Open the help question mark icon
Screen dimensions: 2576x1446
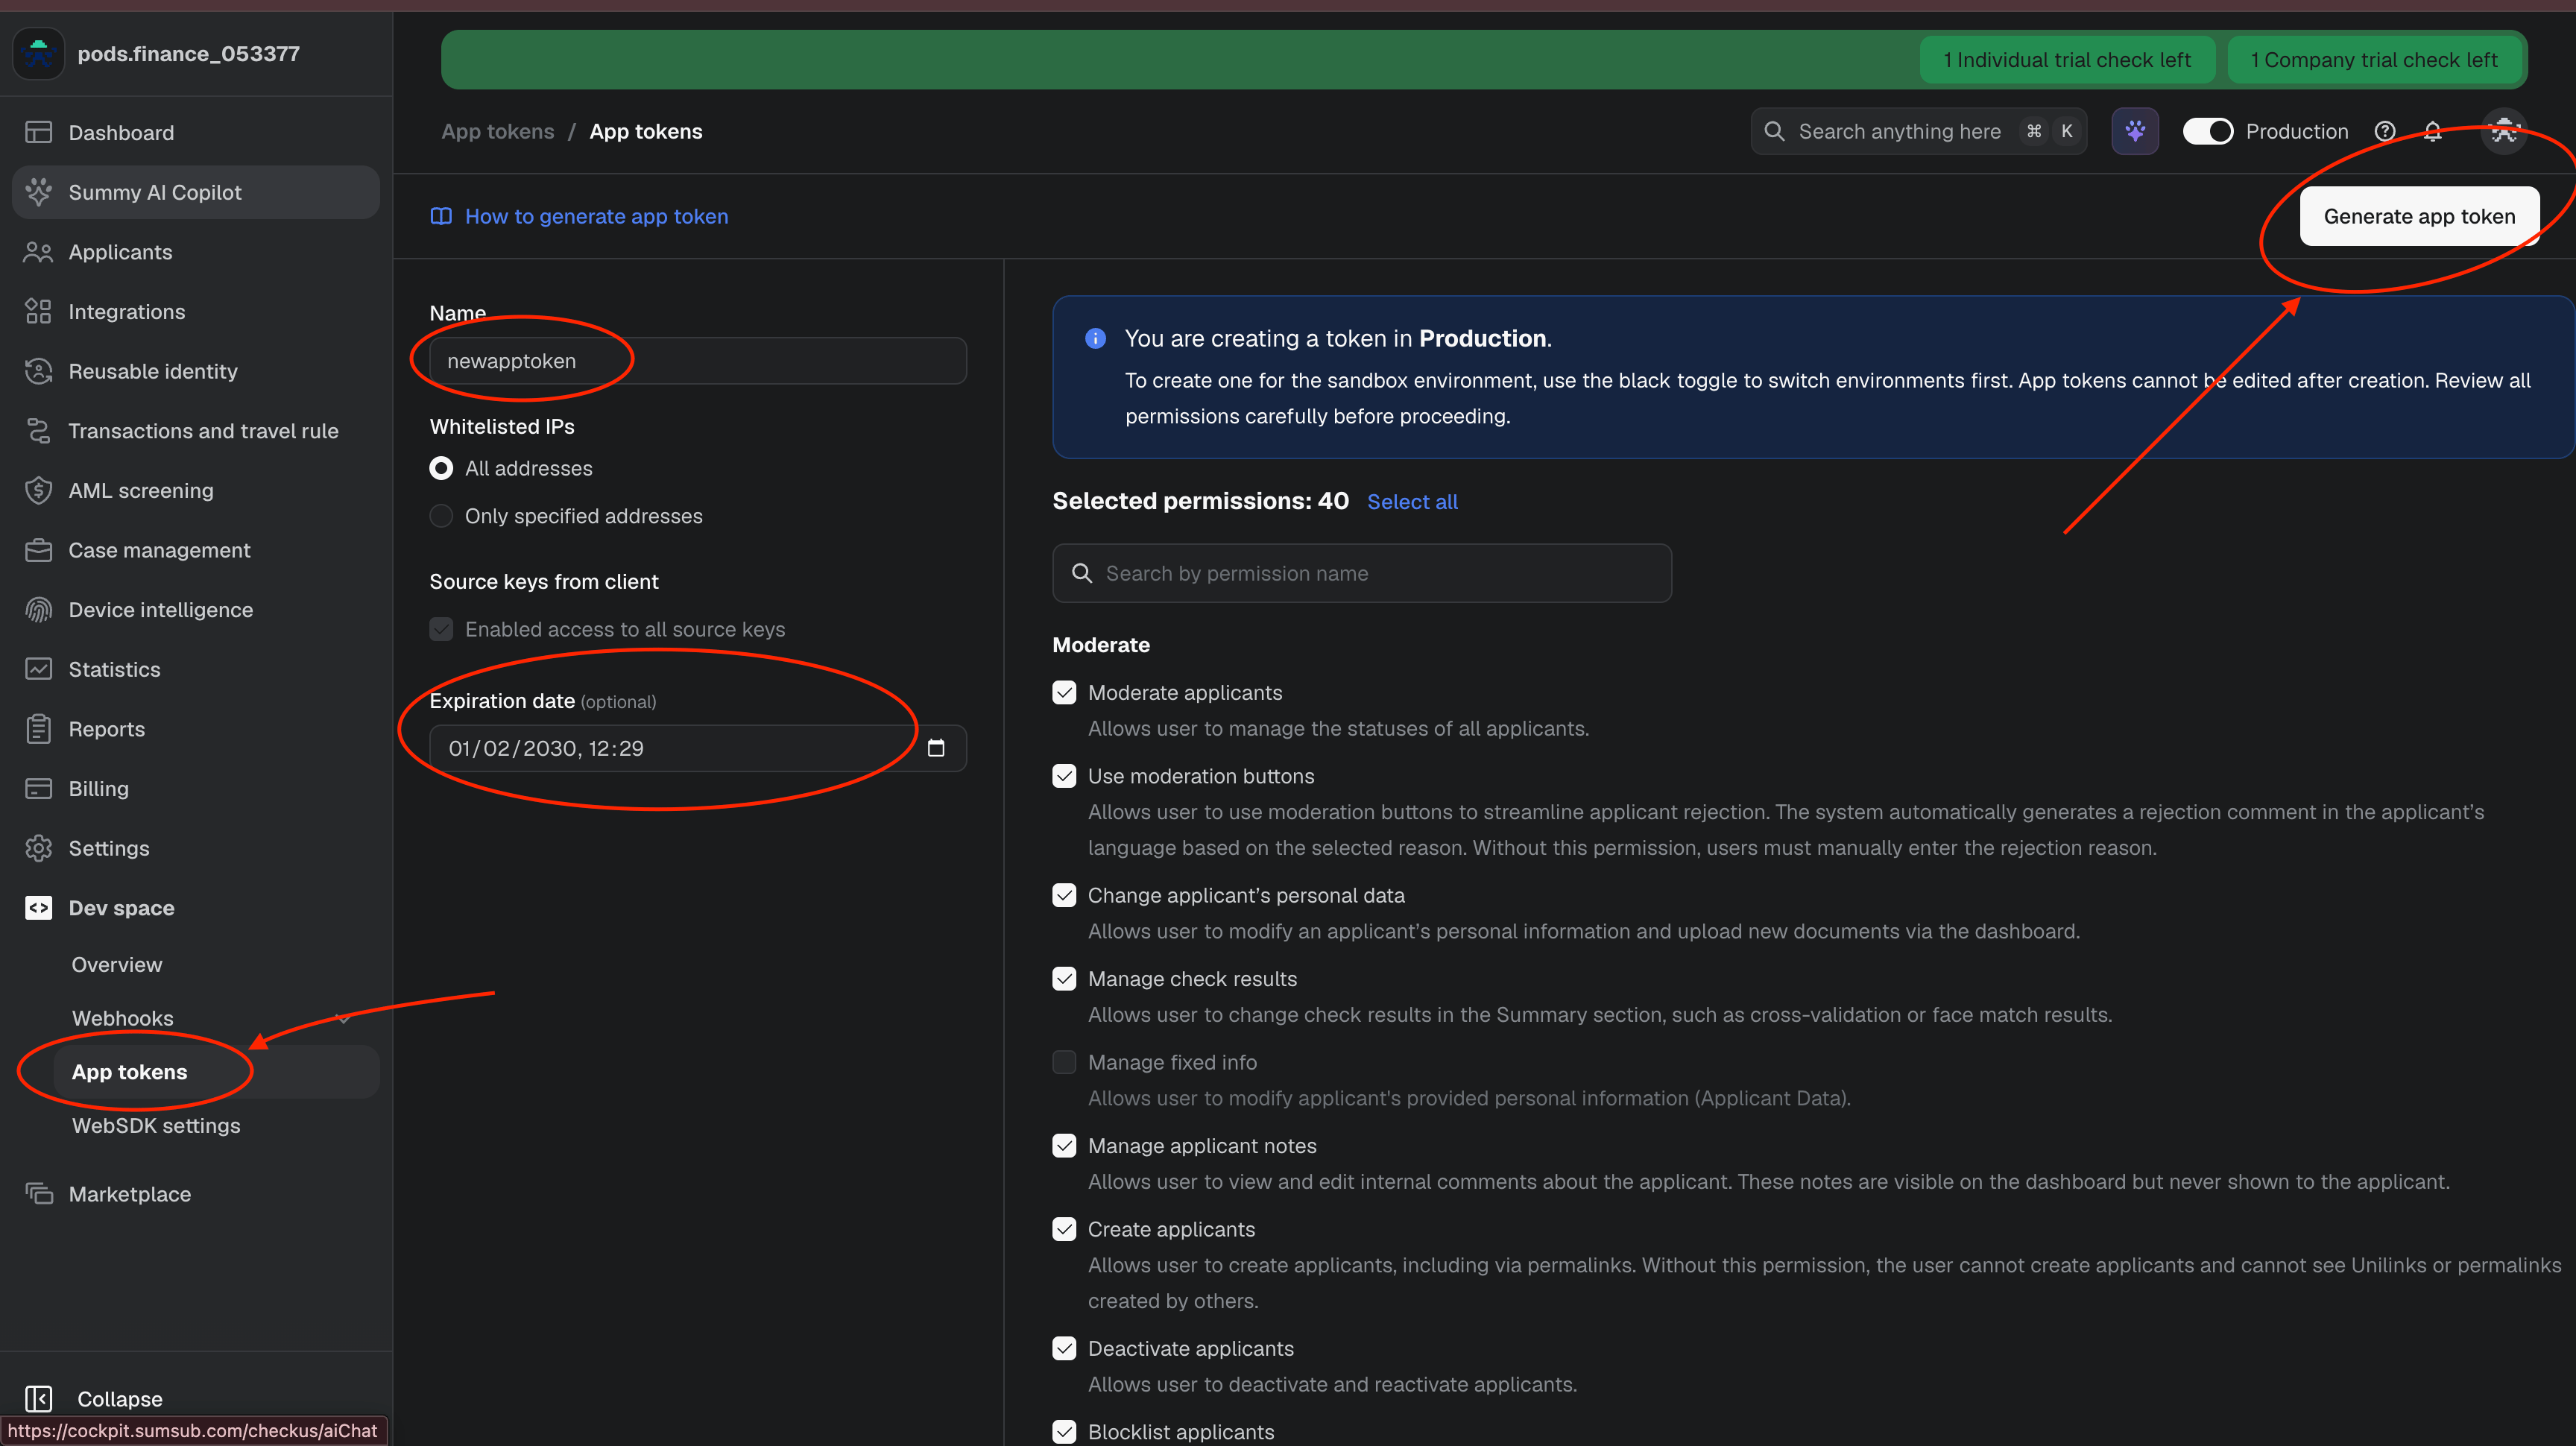coord(2384,131)
